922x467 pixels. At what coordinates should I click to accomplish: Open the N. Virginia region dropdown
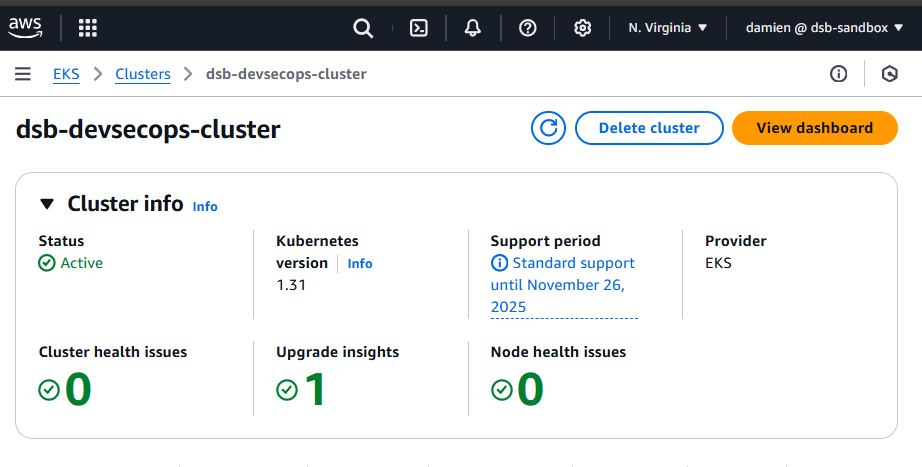pyautogui.click(x=667, y=28)
